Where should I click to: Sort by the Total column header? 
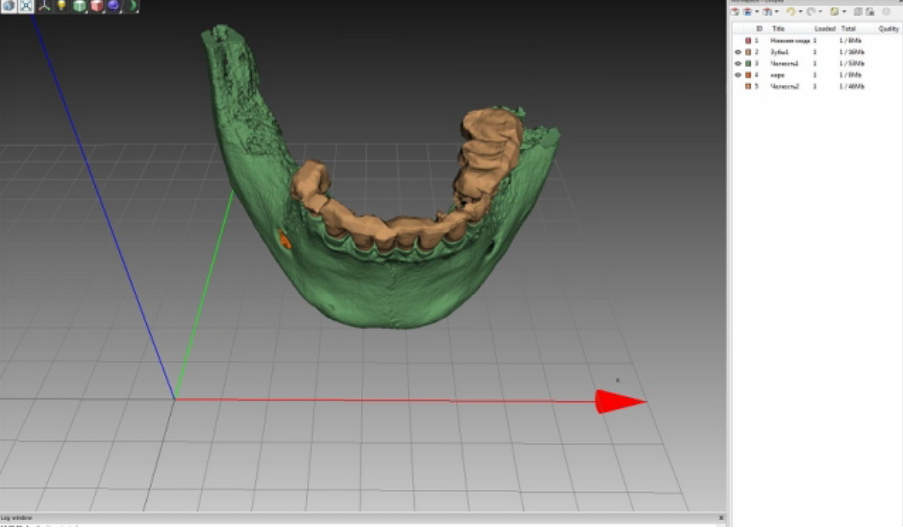(x=848, y=29)
